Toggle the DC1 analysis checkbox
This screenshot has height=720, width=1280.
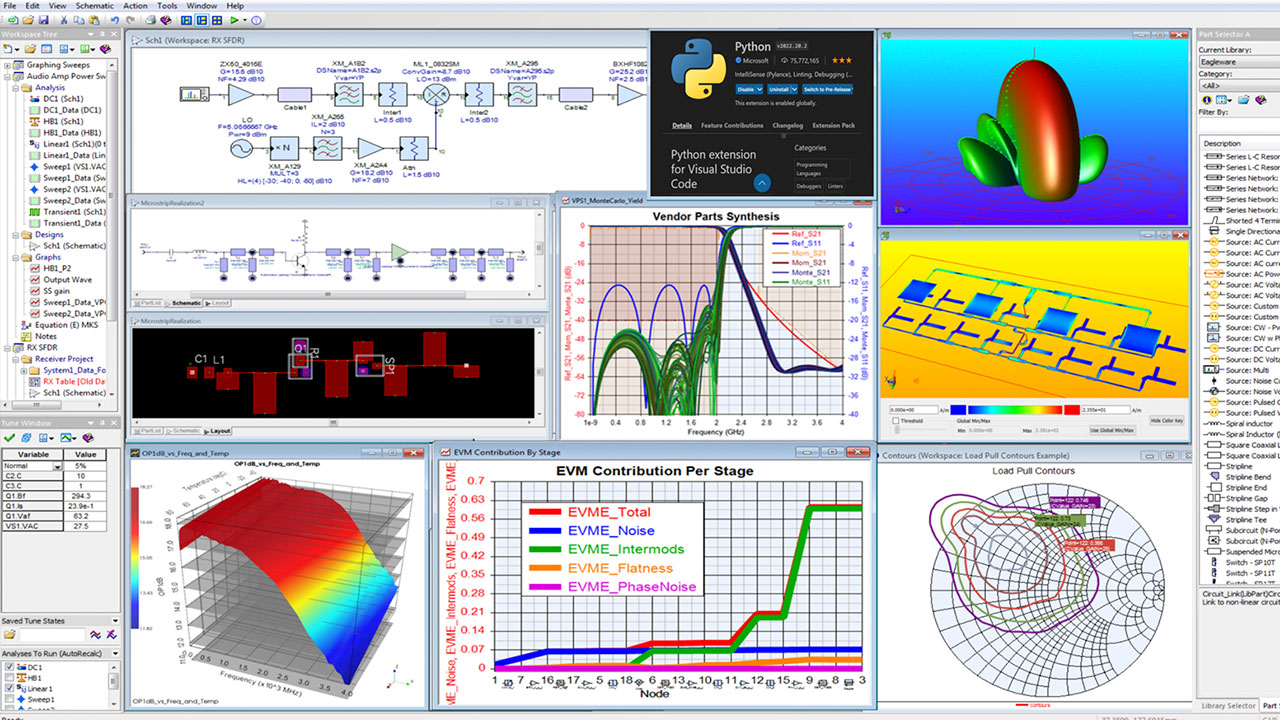pos(10,667)
